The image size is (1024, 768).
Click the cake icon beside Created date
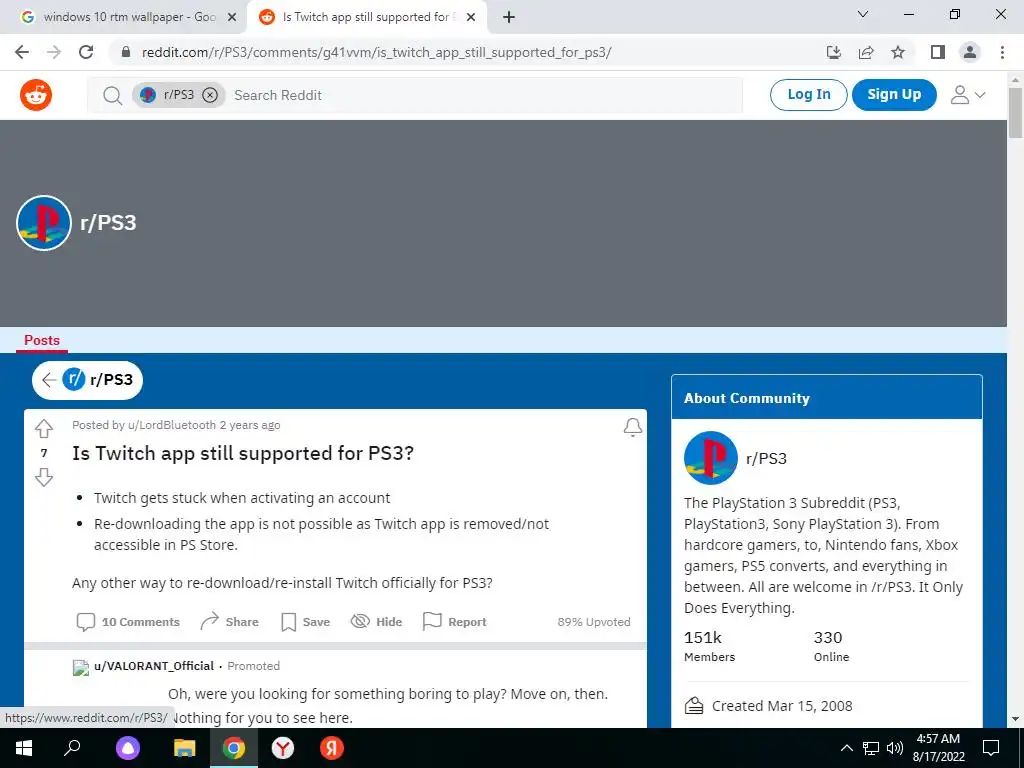[x=694, y=706]
